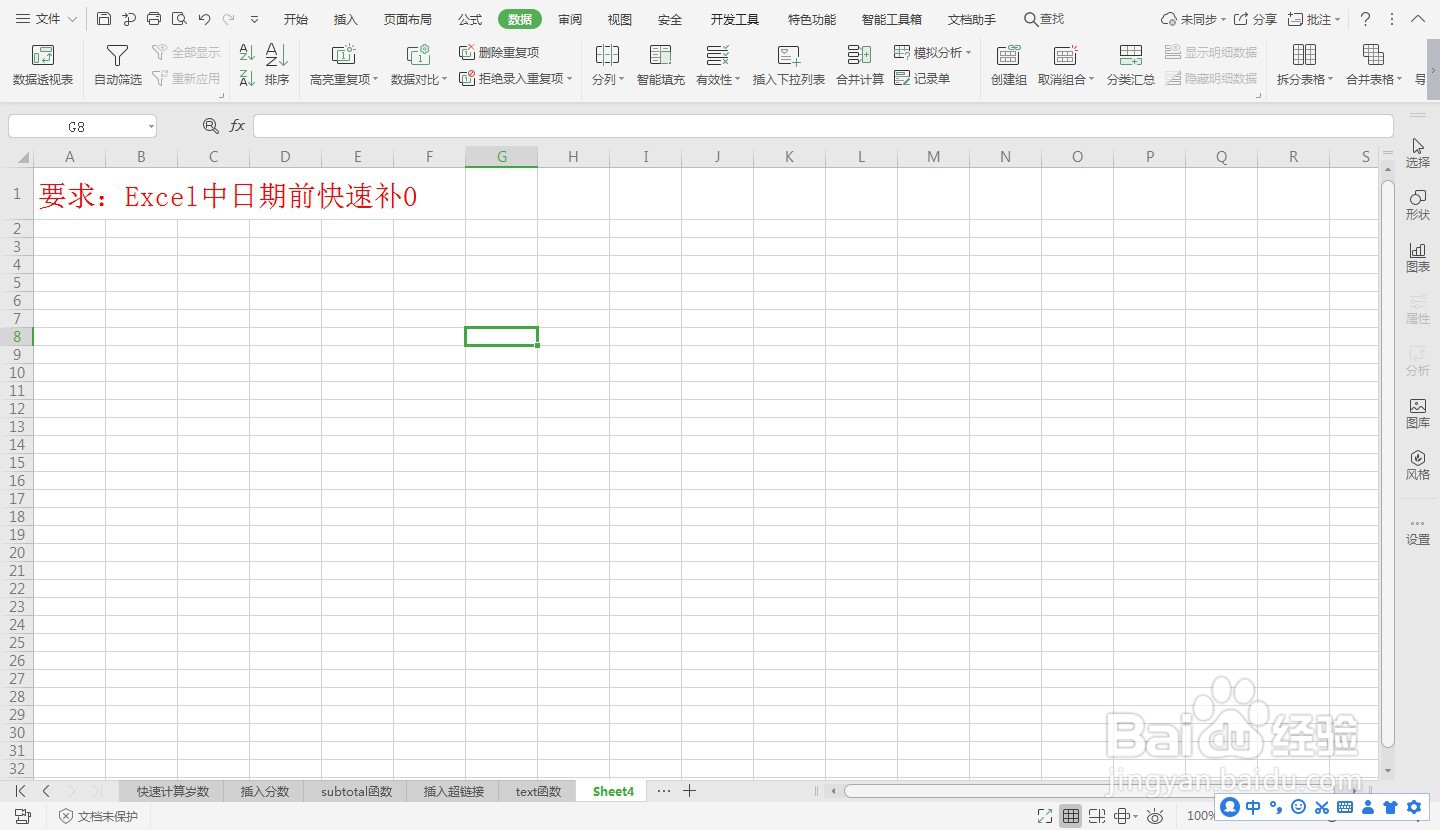The width and height of the screenshot is (1440, 830).
Task: Click the zoom magnifier beside formula bar
Action: pyautogui.click(x=210, y=126)
